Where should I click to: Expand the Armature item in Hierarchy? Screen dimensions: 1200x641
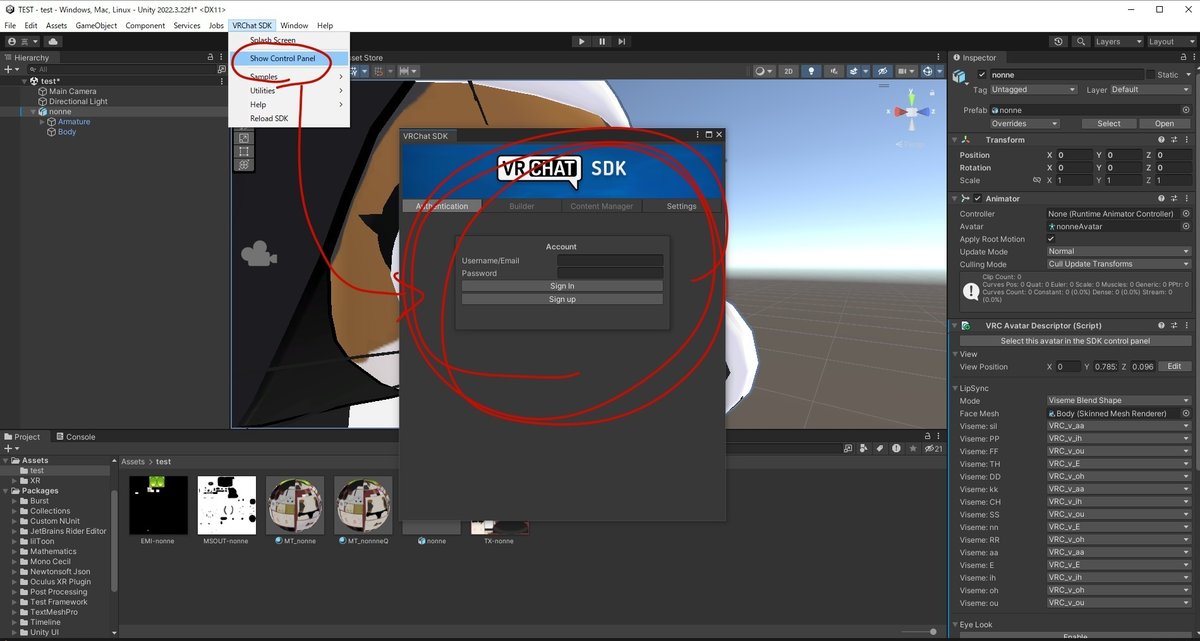click(41, 122)
